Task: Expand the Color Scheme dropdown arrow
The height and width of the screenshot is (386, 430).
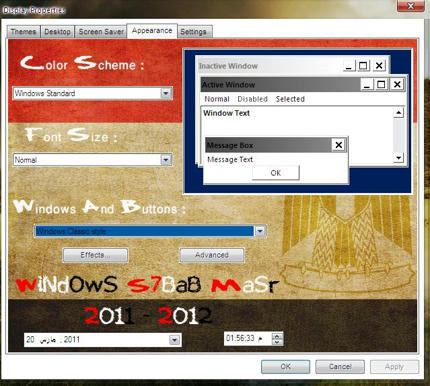Action: (x=166, y=93)
